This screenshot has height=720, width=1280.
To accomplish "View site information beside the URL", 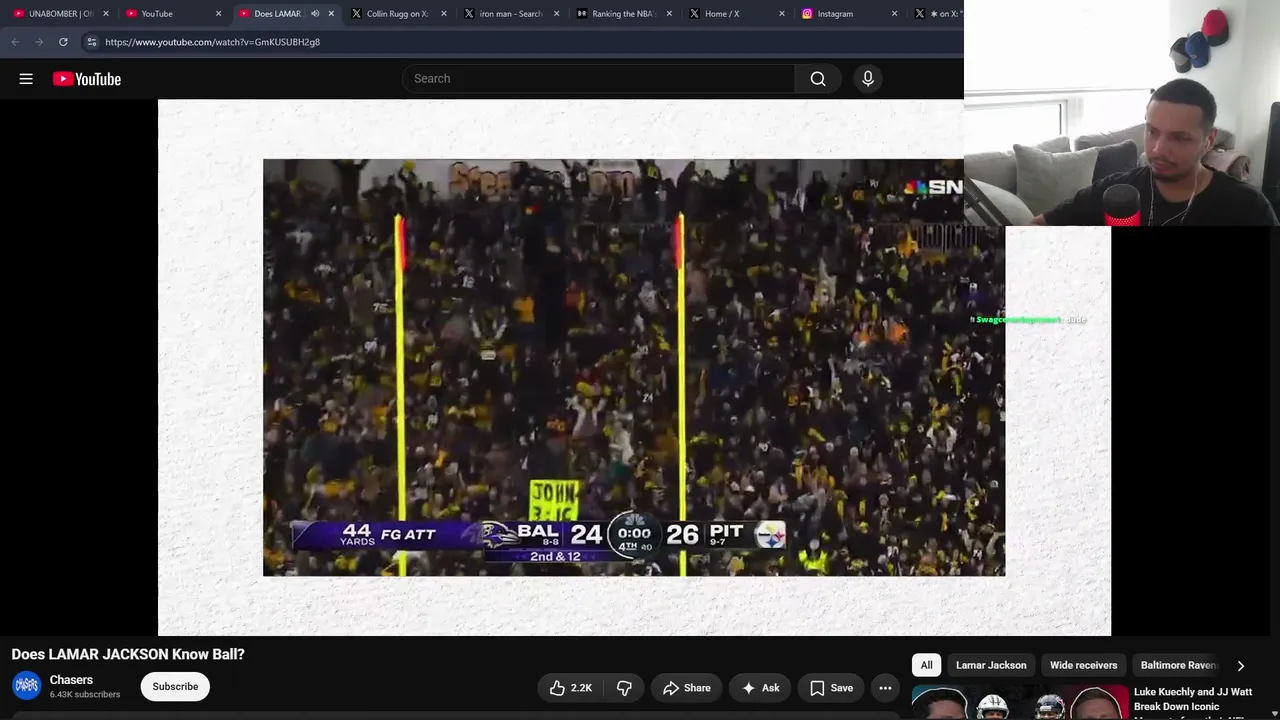I will click(x=91, y=42).
